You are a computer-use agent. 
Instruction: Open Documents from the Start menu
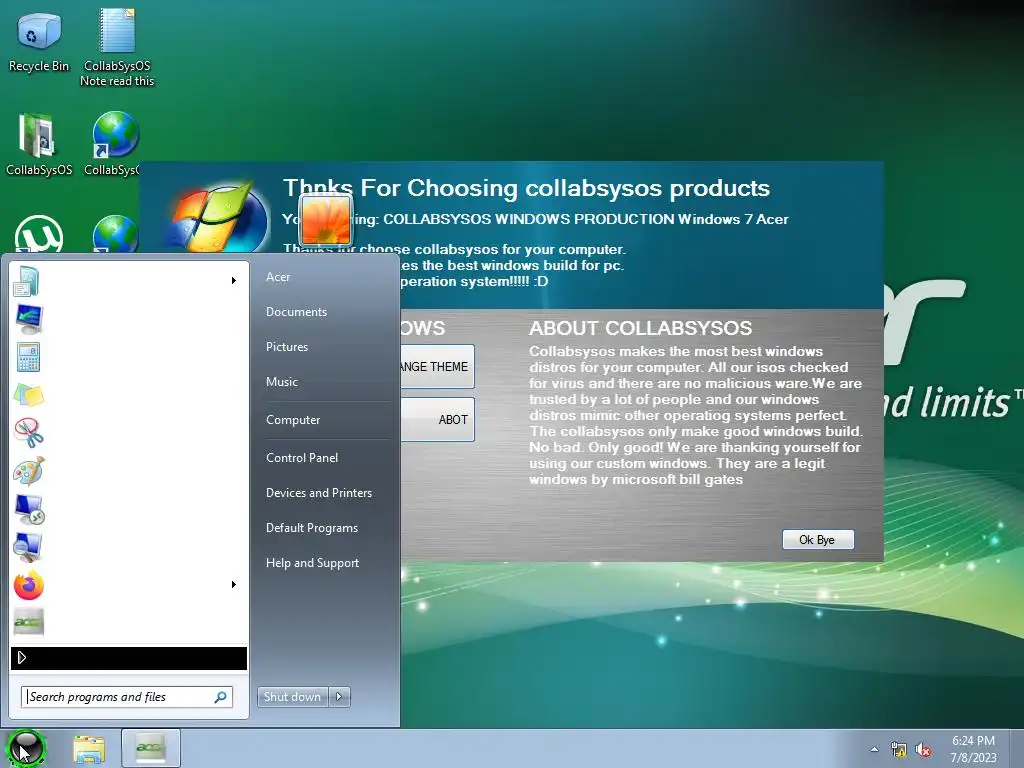coord(296,312)
